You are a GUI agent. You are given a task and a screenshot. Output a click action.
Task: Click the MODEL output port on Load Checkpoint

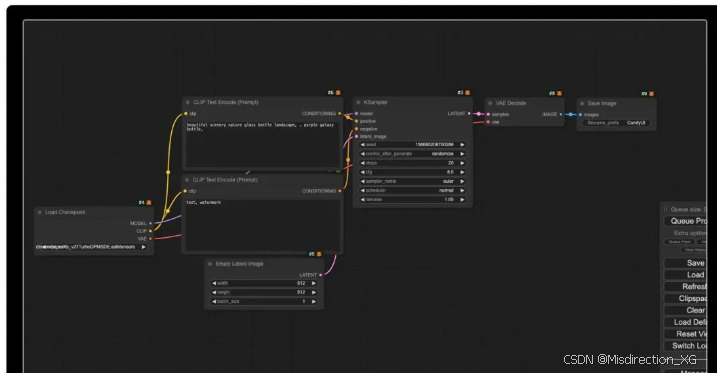tap(150, 224)
